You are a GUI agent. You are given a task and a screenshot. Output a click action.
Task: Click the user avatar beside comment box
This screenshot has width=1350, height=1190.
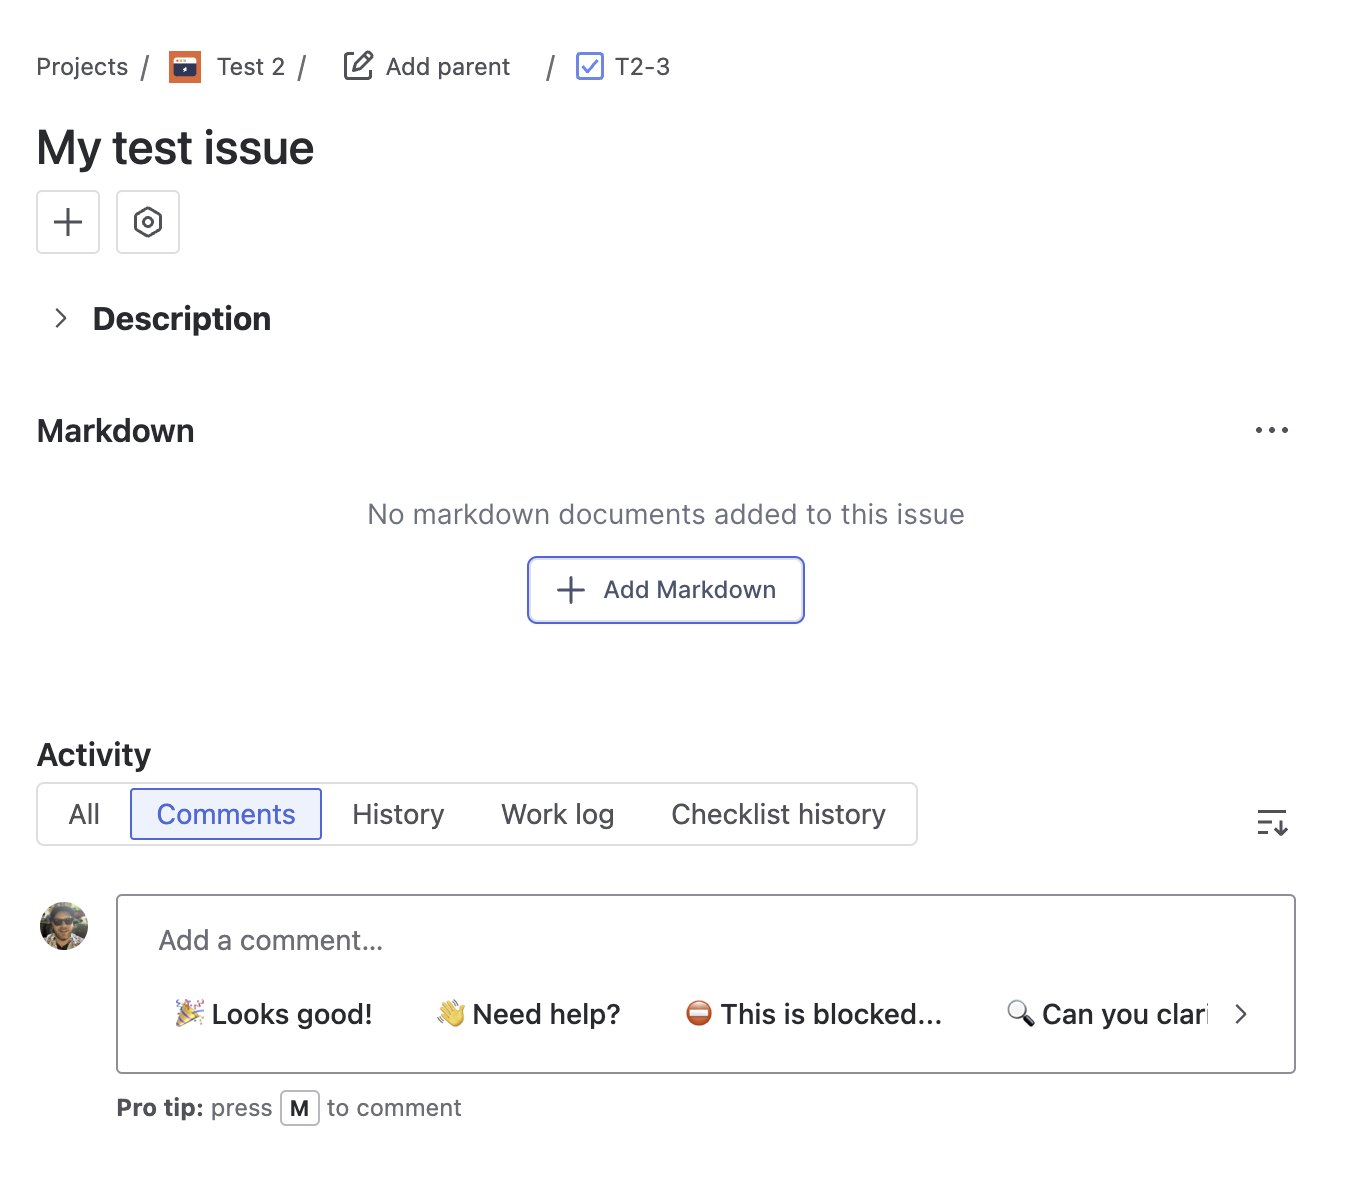pyautogui.click(x=64, y=926)
